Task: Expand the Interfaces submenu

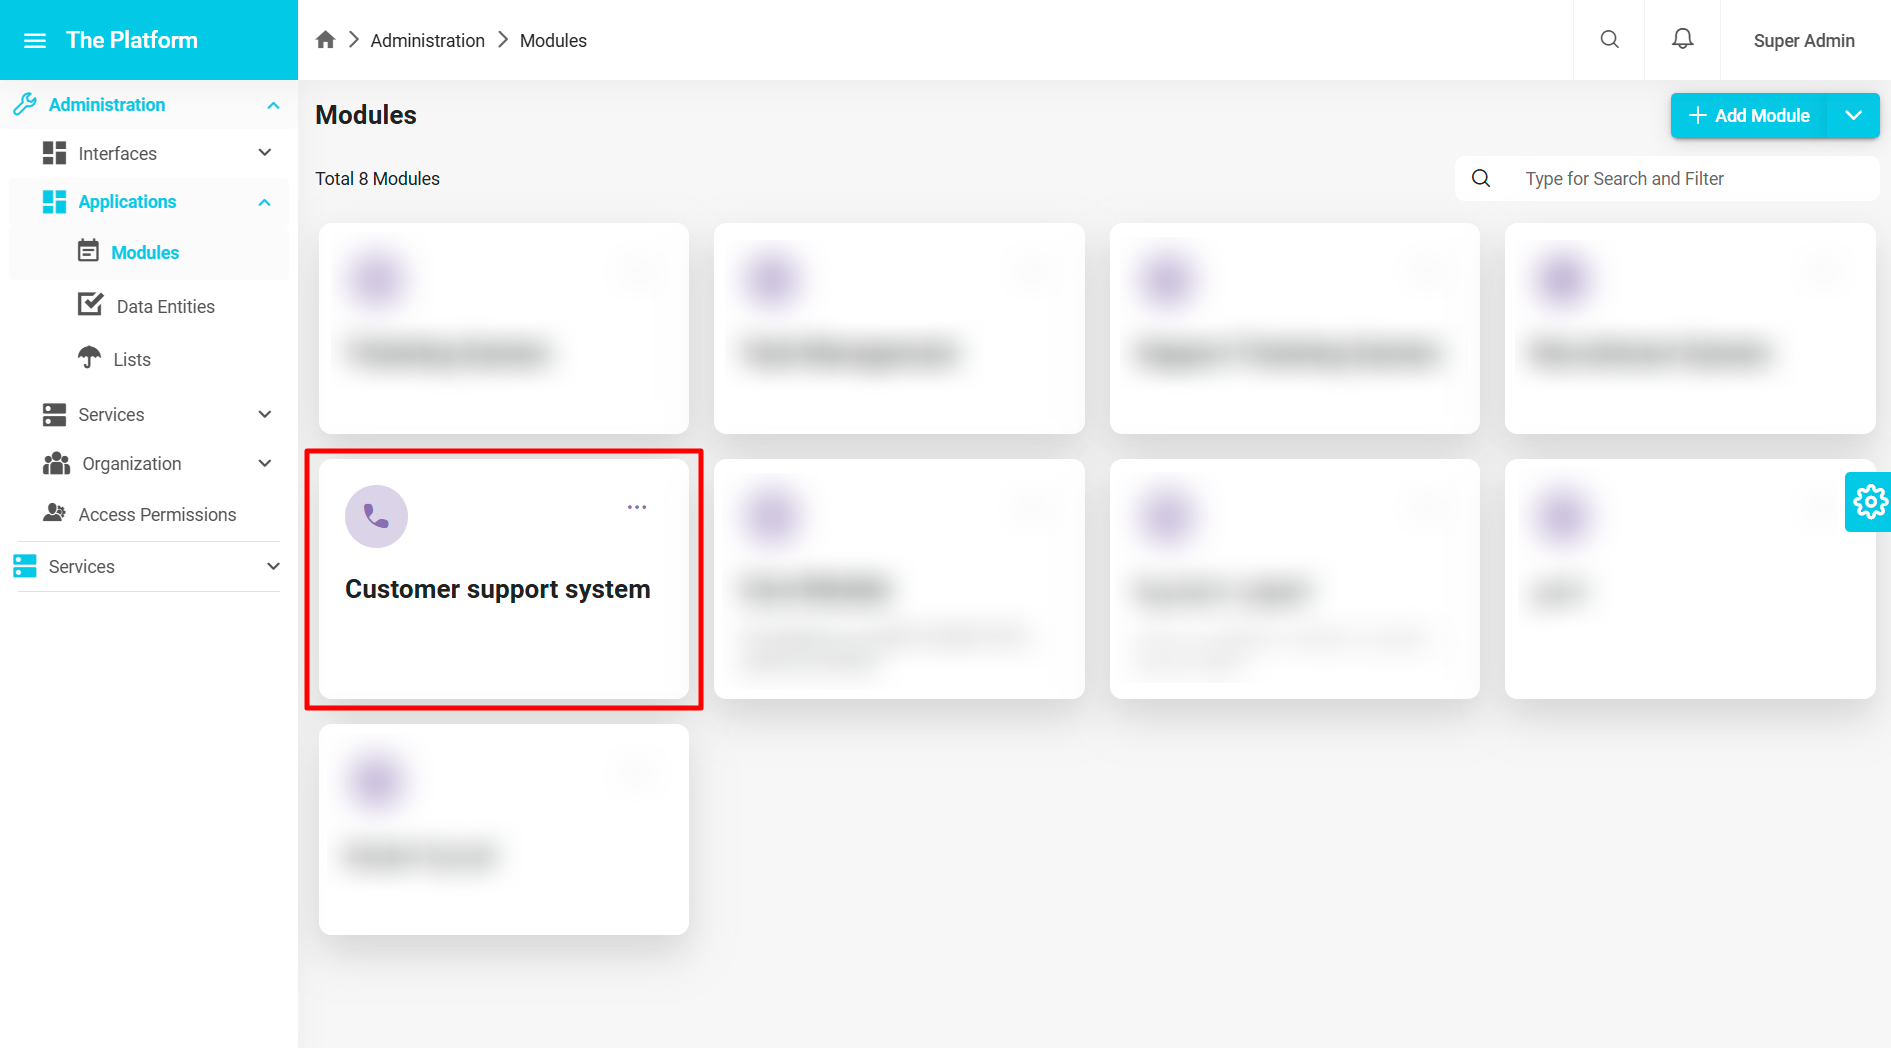Action: [265, 153]
